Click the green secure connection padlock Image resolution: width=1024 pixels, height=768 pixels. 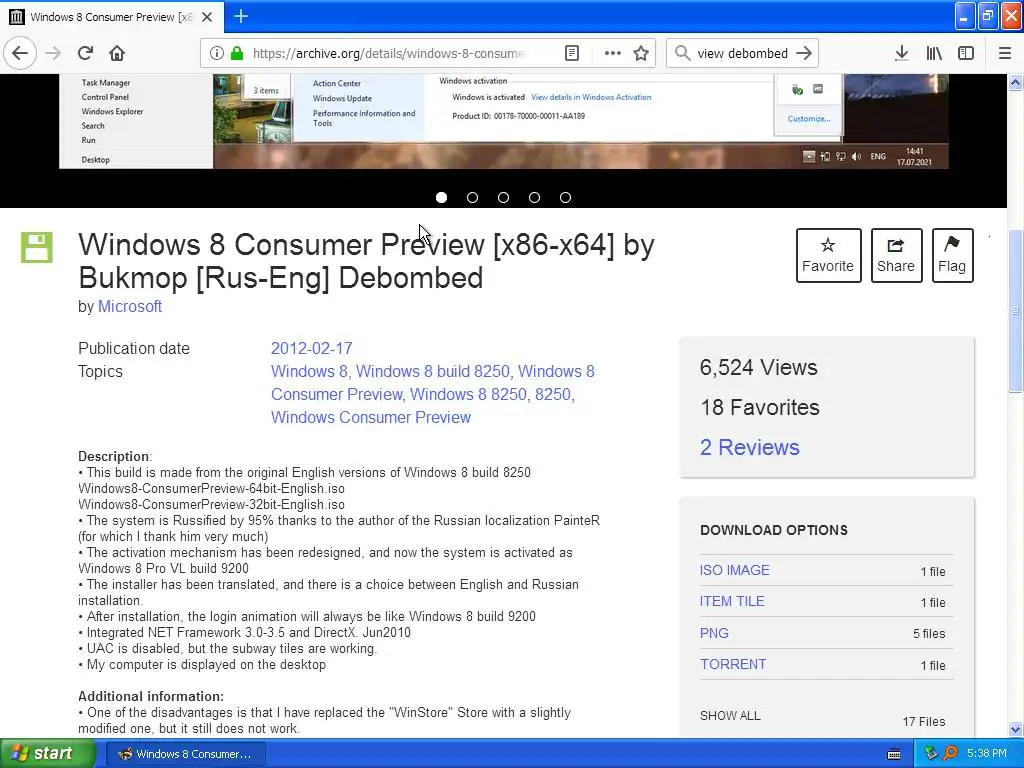click(x=236, y=53)
